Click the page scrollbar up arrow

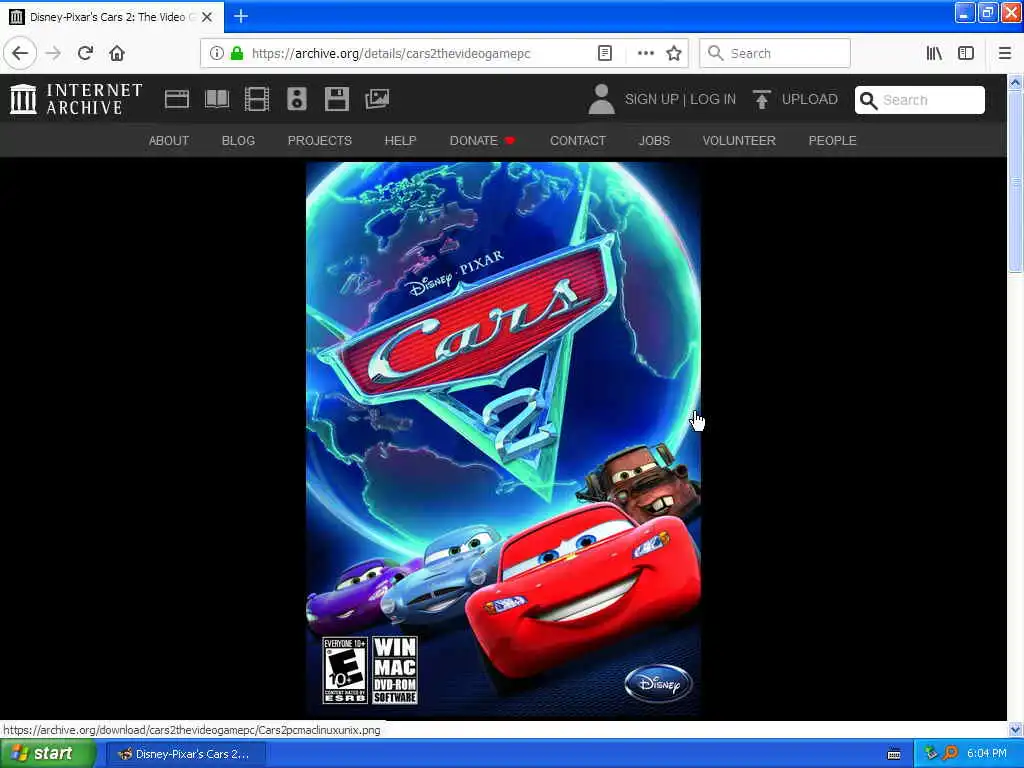pyautogui.click(x=1015, y=83)
